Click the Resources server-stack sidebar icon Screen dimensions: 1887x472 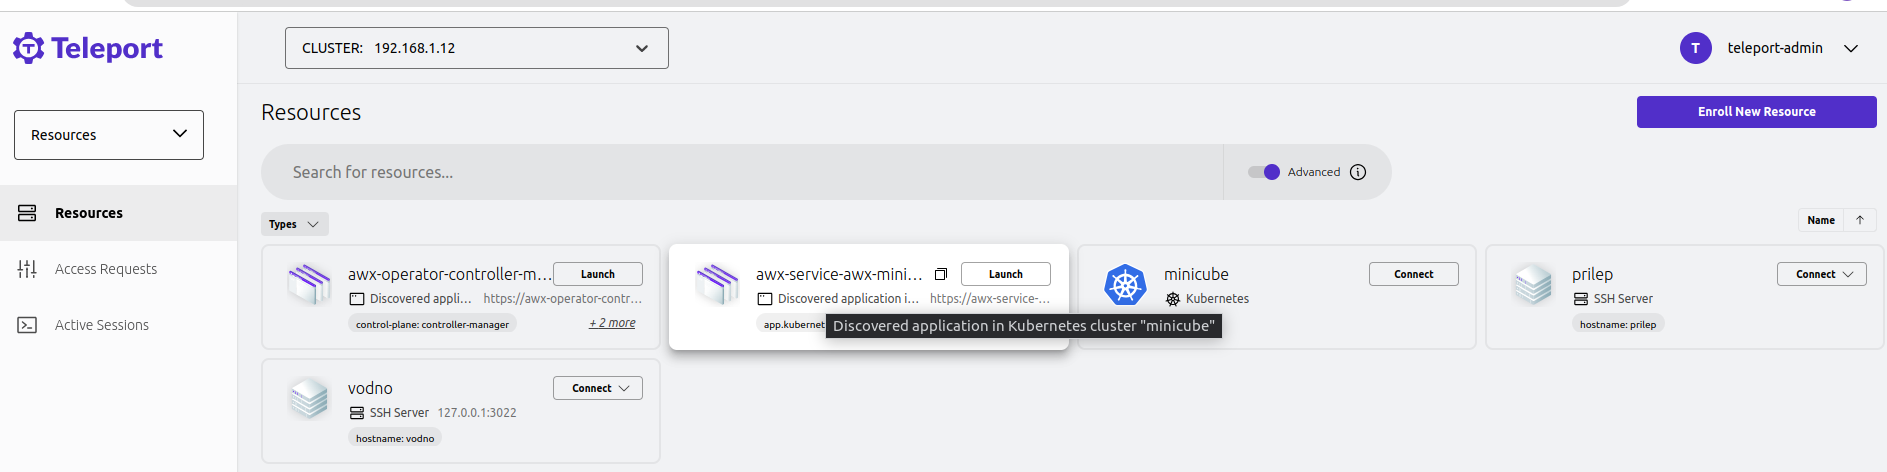tap(27, 213)
